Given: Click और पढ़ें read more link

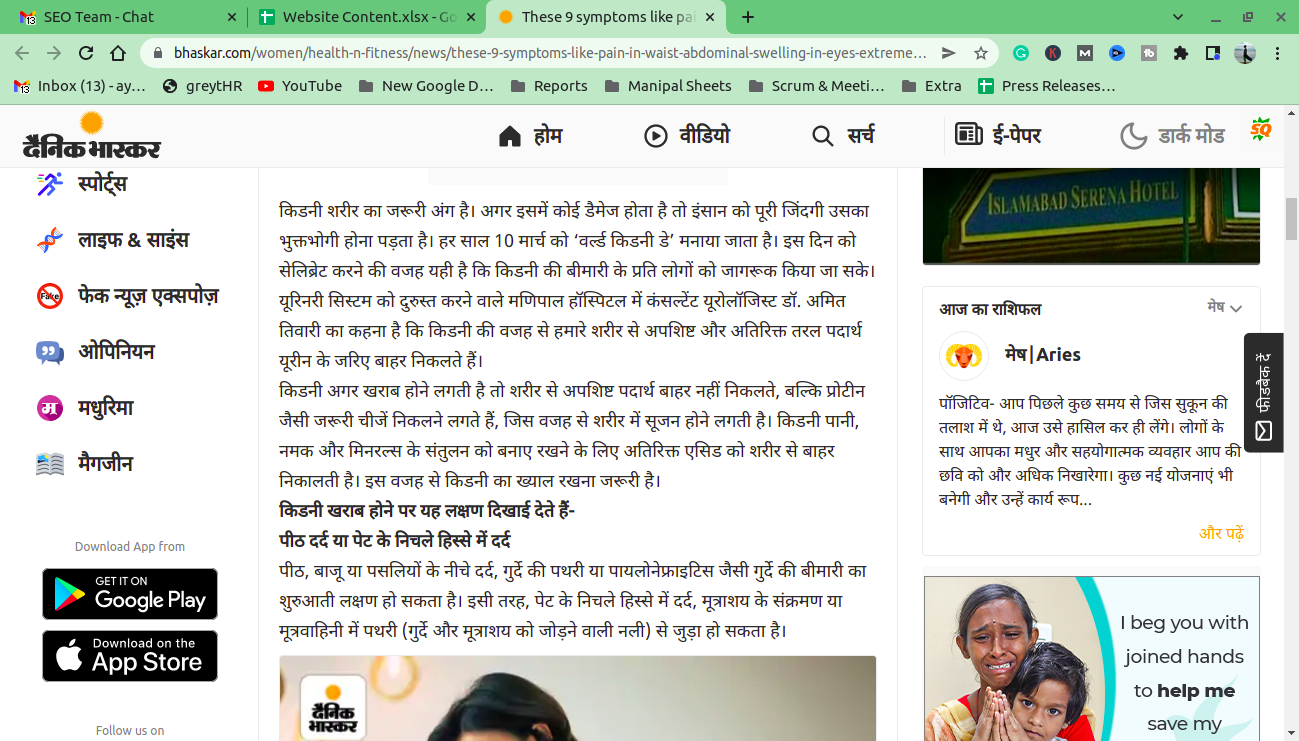Looking at the screenshot, I should click(1221, 533).
